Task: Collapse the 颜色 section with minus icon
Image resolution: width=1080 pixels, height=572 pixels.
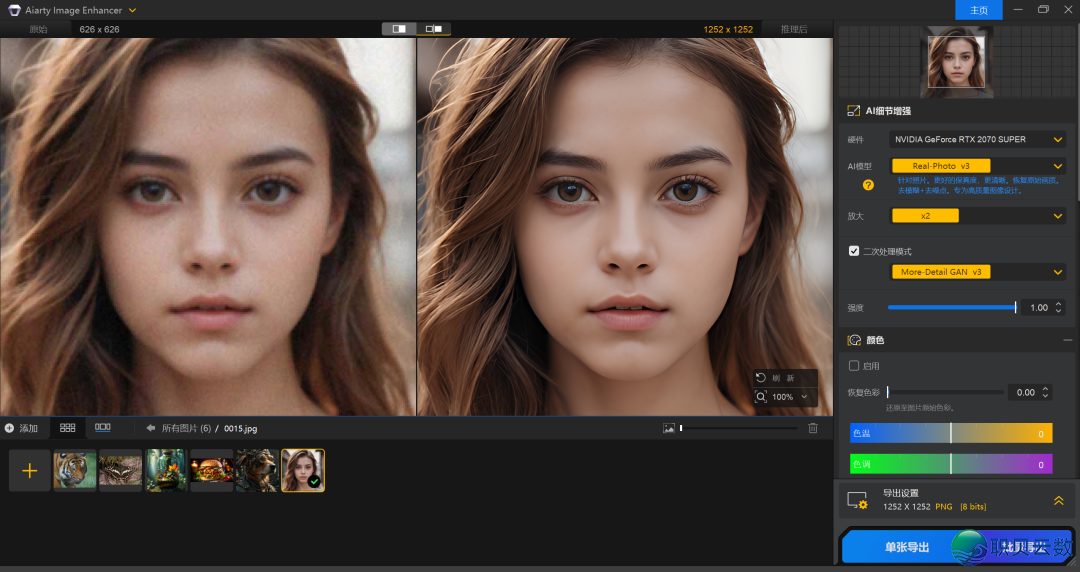Action: pyautogui.click(x=1067, y=340)
